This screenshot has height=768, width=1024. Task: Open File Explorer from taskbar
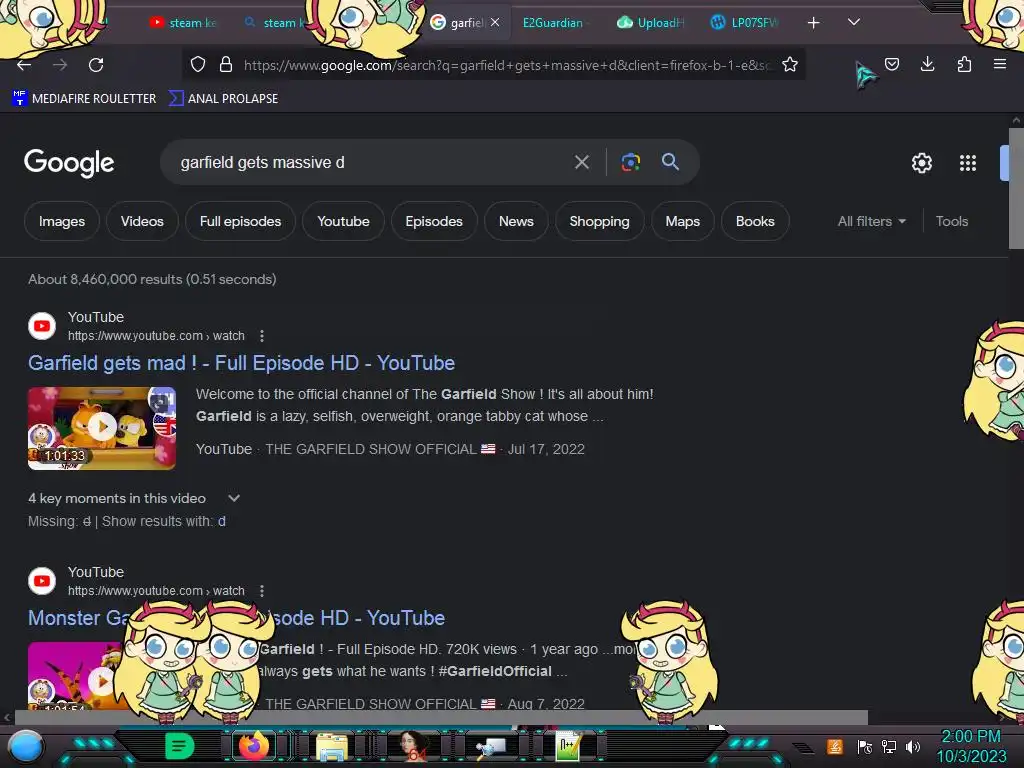click(332, 746)
